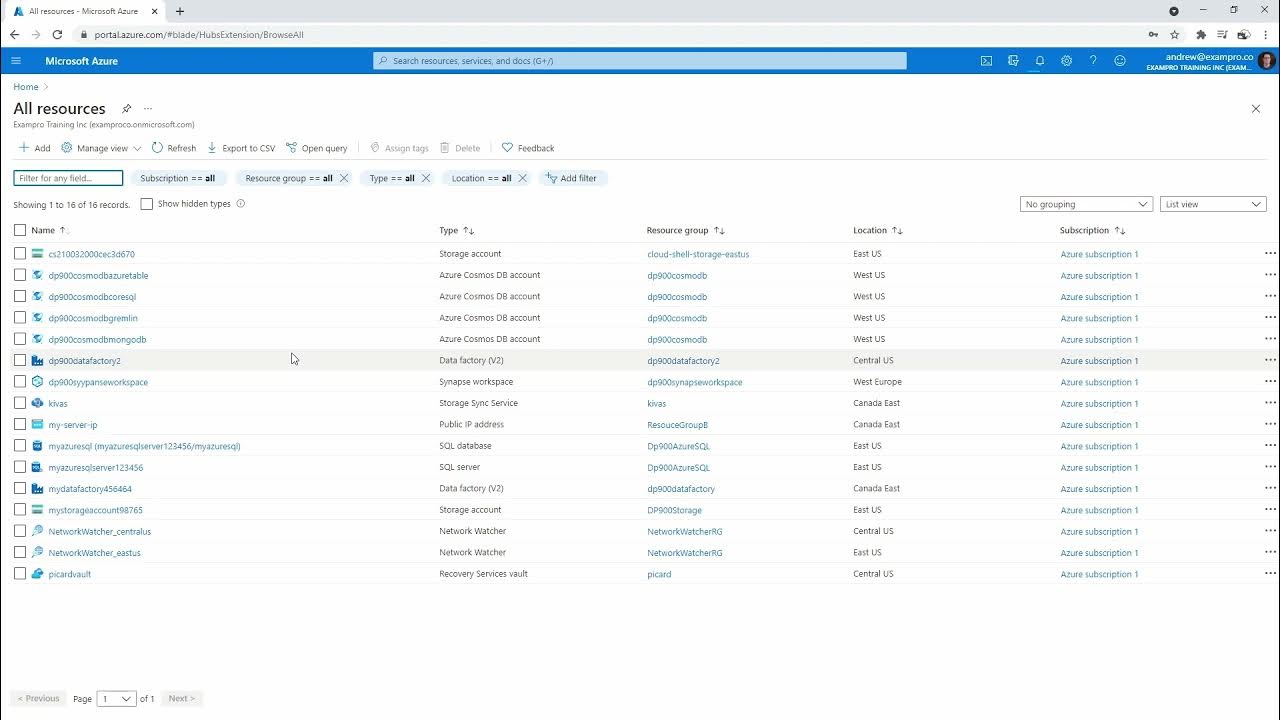This screenshot has width=1280, height=720.
Task: Open the NetworkWatcher_centralus resource
Action: (100, 532)
